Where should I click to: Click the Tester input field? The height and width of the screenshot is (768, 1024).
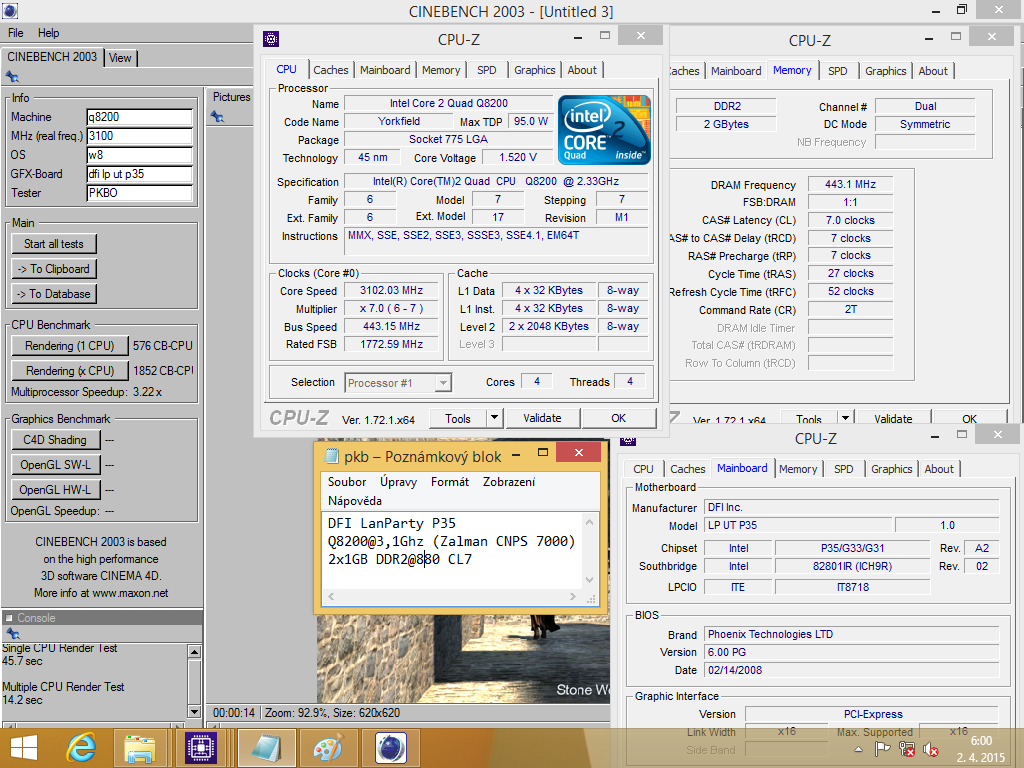pos(139,193)
